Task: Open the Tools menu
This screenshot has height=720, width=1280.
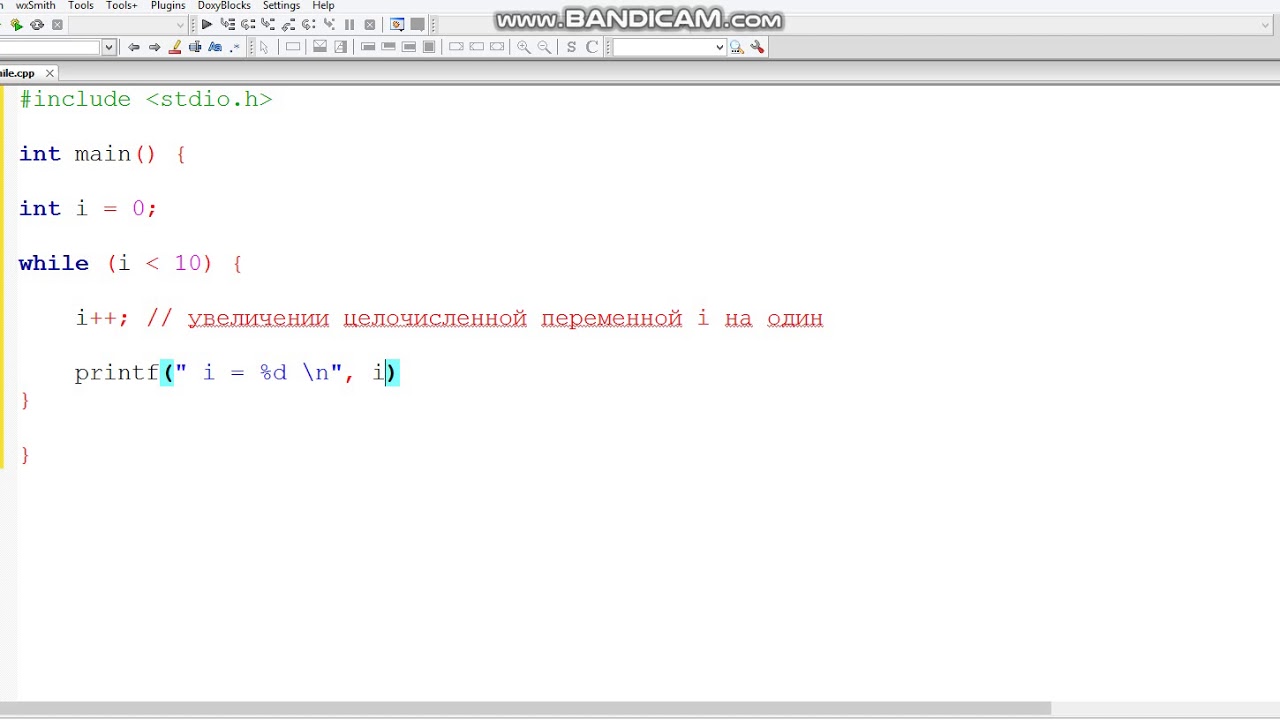Action: [x=81, y=6]
